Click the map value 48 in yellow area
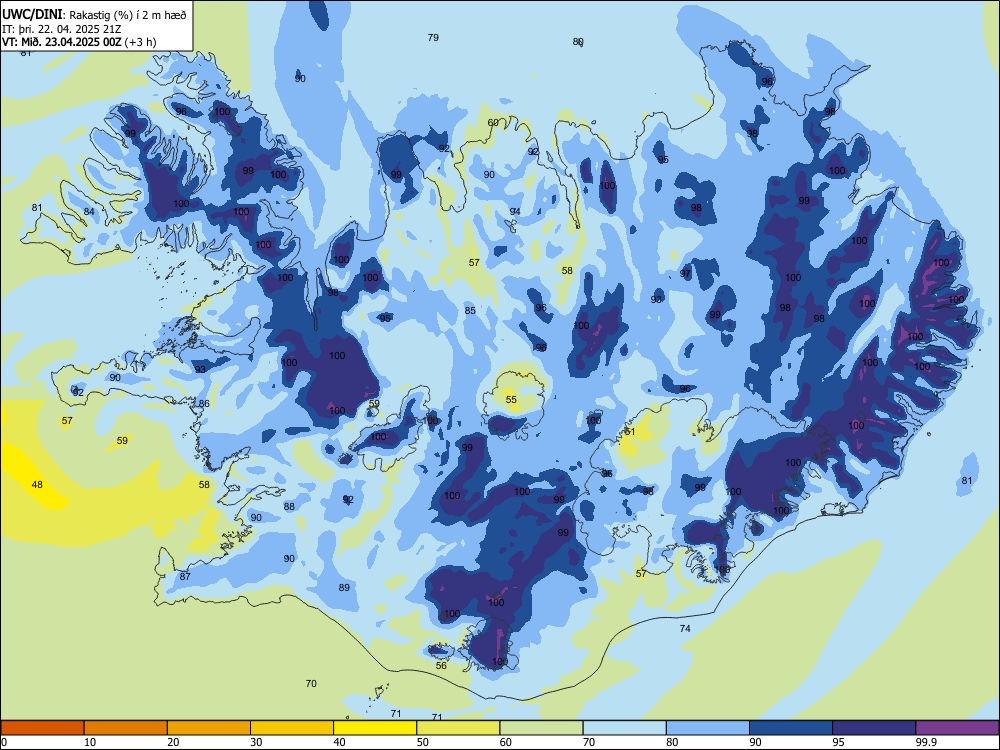Image resolution: width=1000 pixels, height=750 pixels. [x=37, y=485]
